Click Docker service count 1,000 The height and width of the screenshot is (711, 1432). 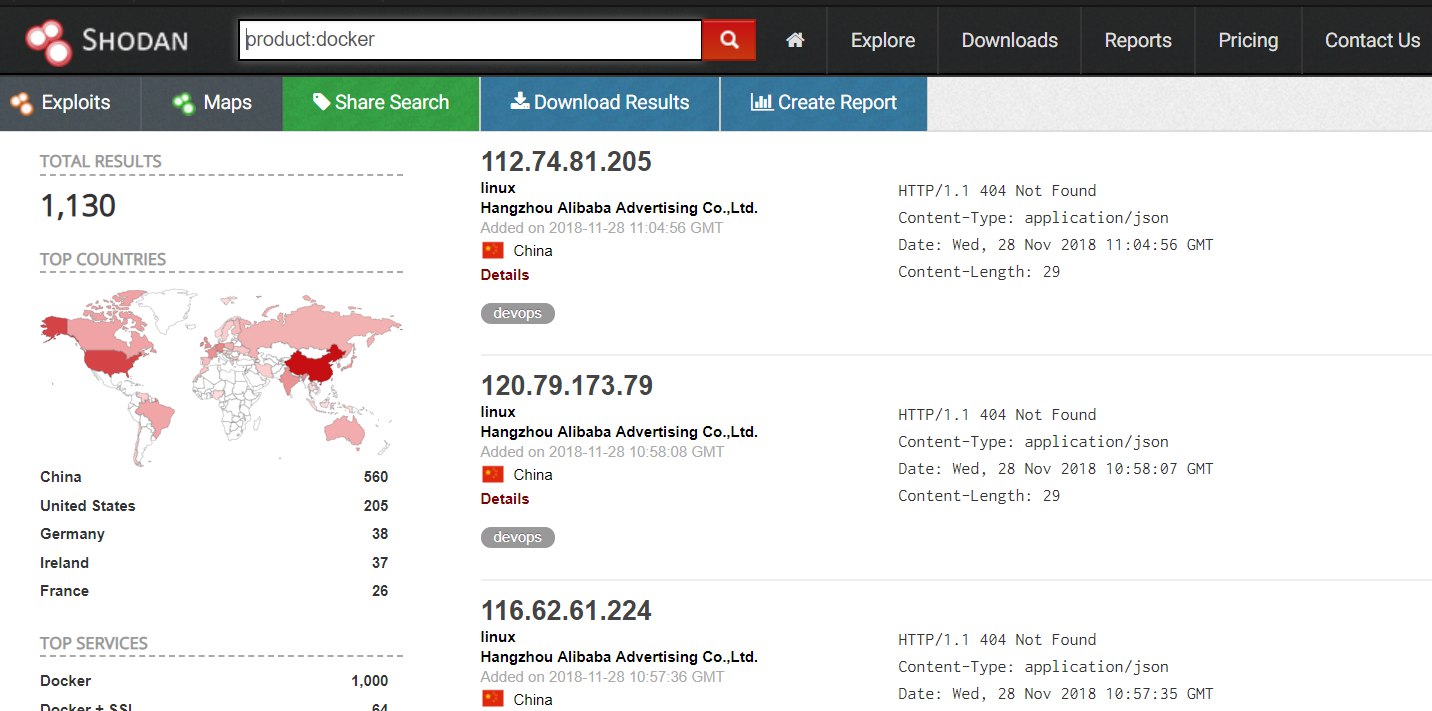(x=370, y=681)
